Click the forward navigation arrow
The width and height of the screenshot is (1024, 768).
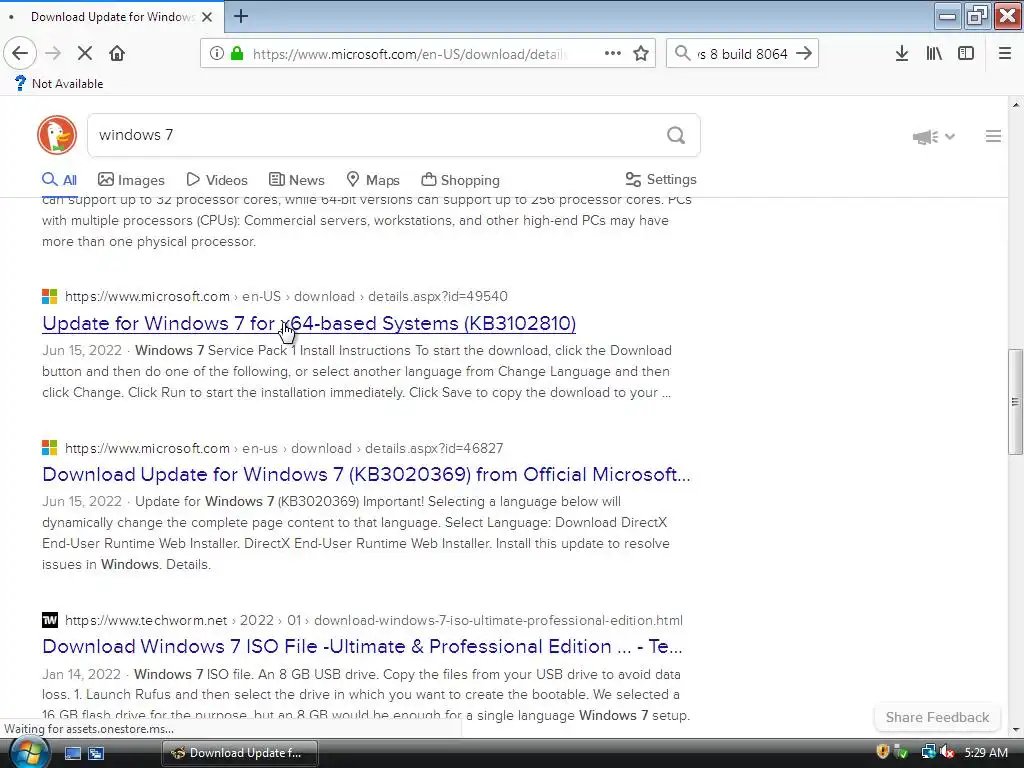click(x=53, y=53)
